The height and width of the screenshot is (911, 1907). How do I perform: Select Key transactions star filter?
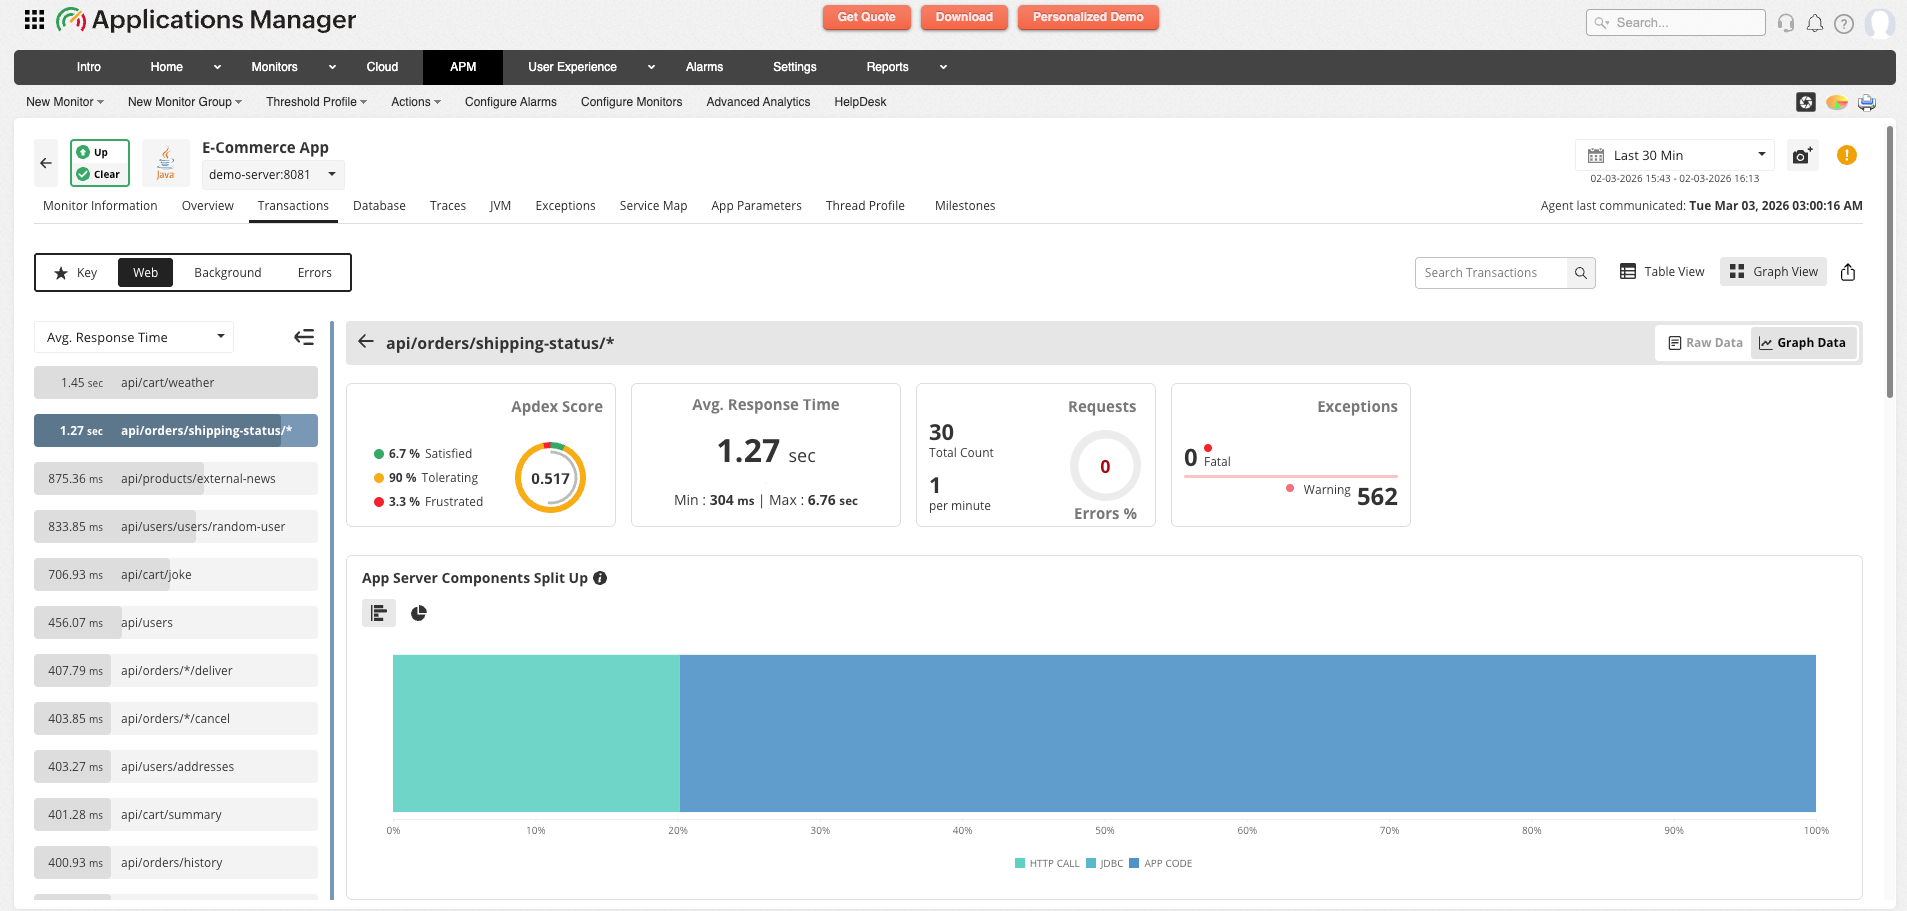[x=76, y=273]
